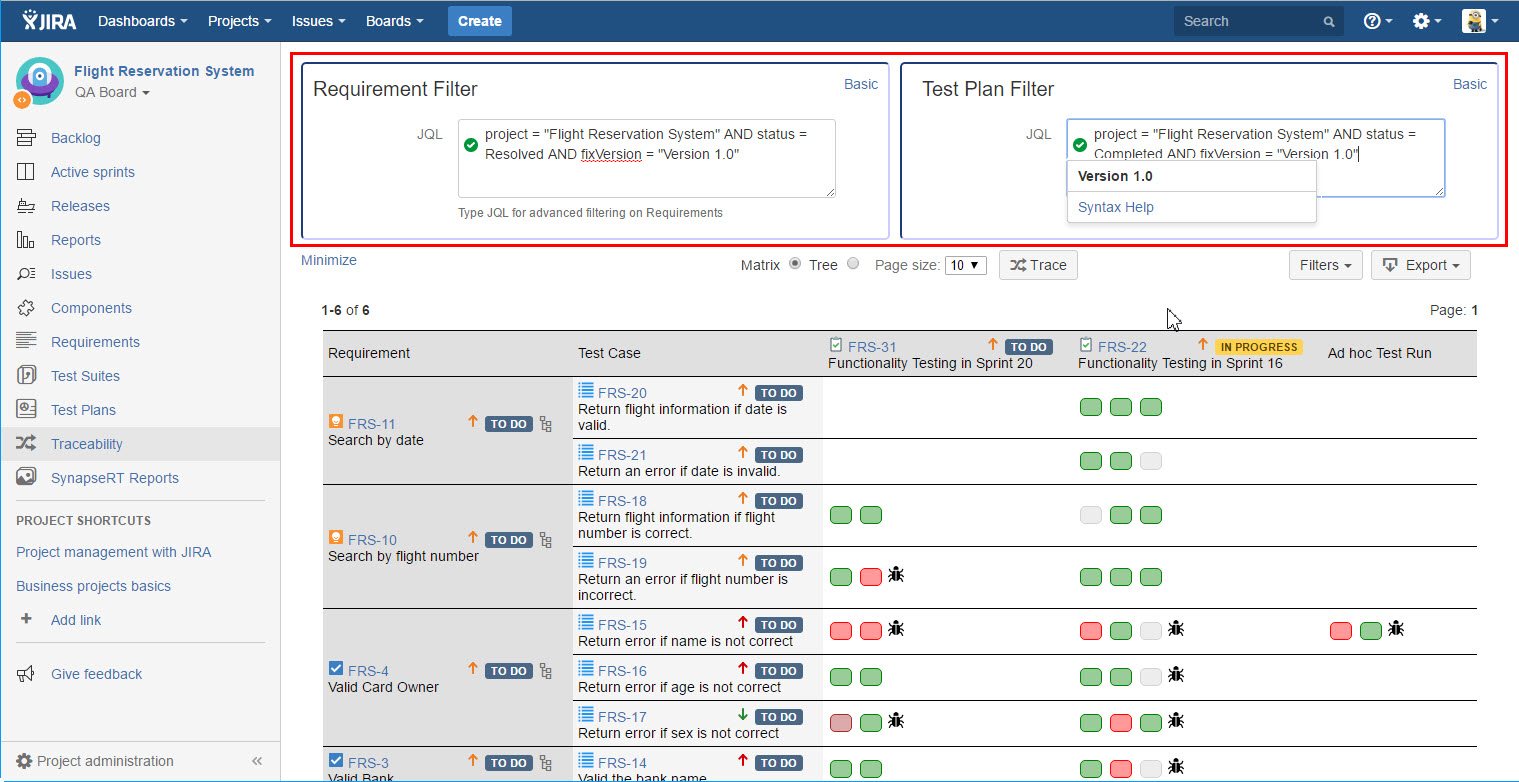Viewport: 1519px width, 782px height.
Task: Open the Projects dropdown menu
Action: (240, 21)
